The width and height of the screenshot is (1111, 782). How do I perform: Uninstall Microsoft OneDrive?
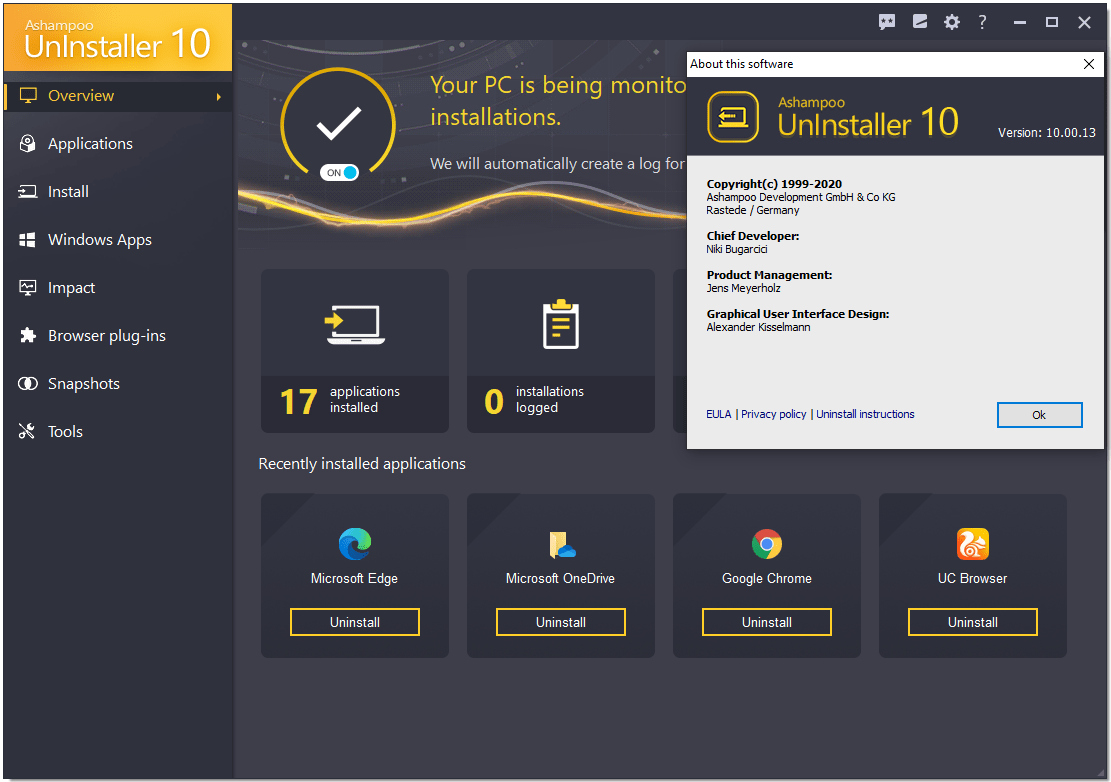click(x=560, y=622)
